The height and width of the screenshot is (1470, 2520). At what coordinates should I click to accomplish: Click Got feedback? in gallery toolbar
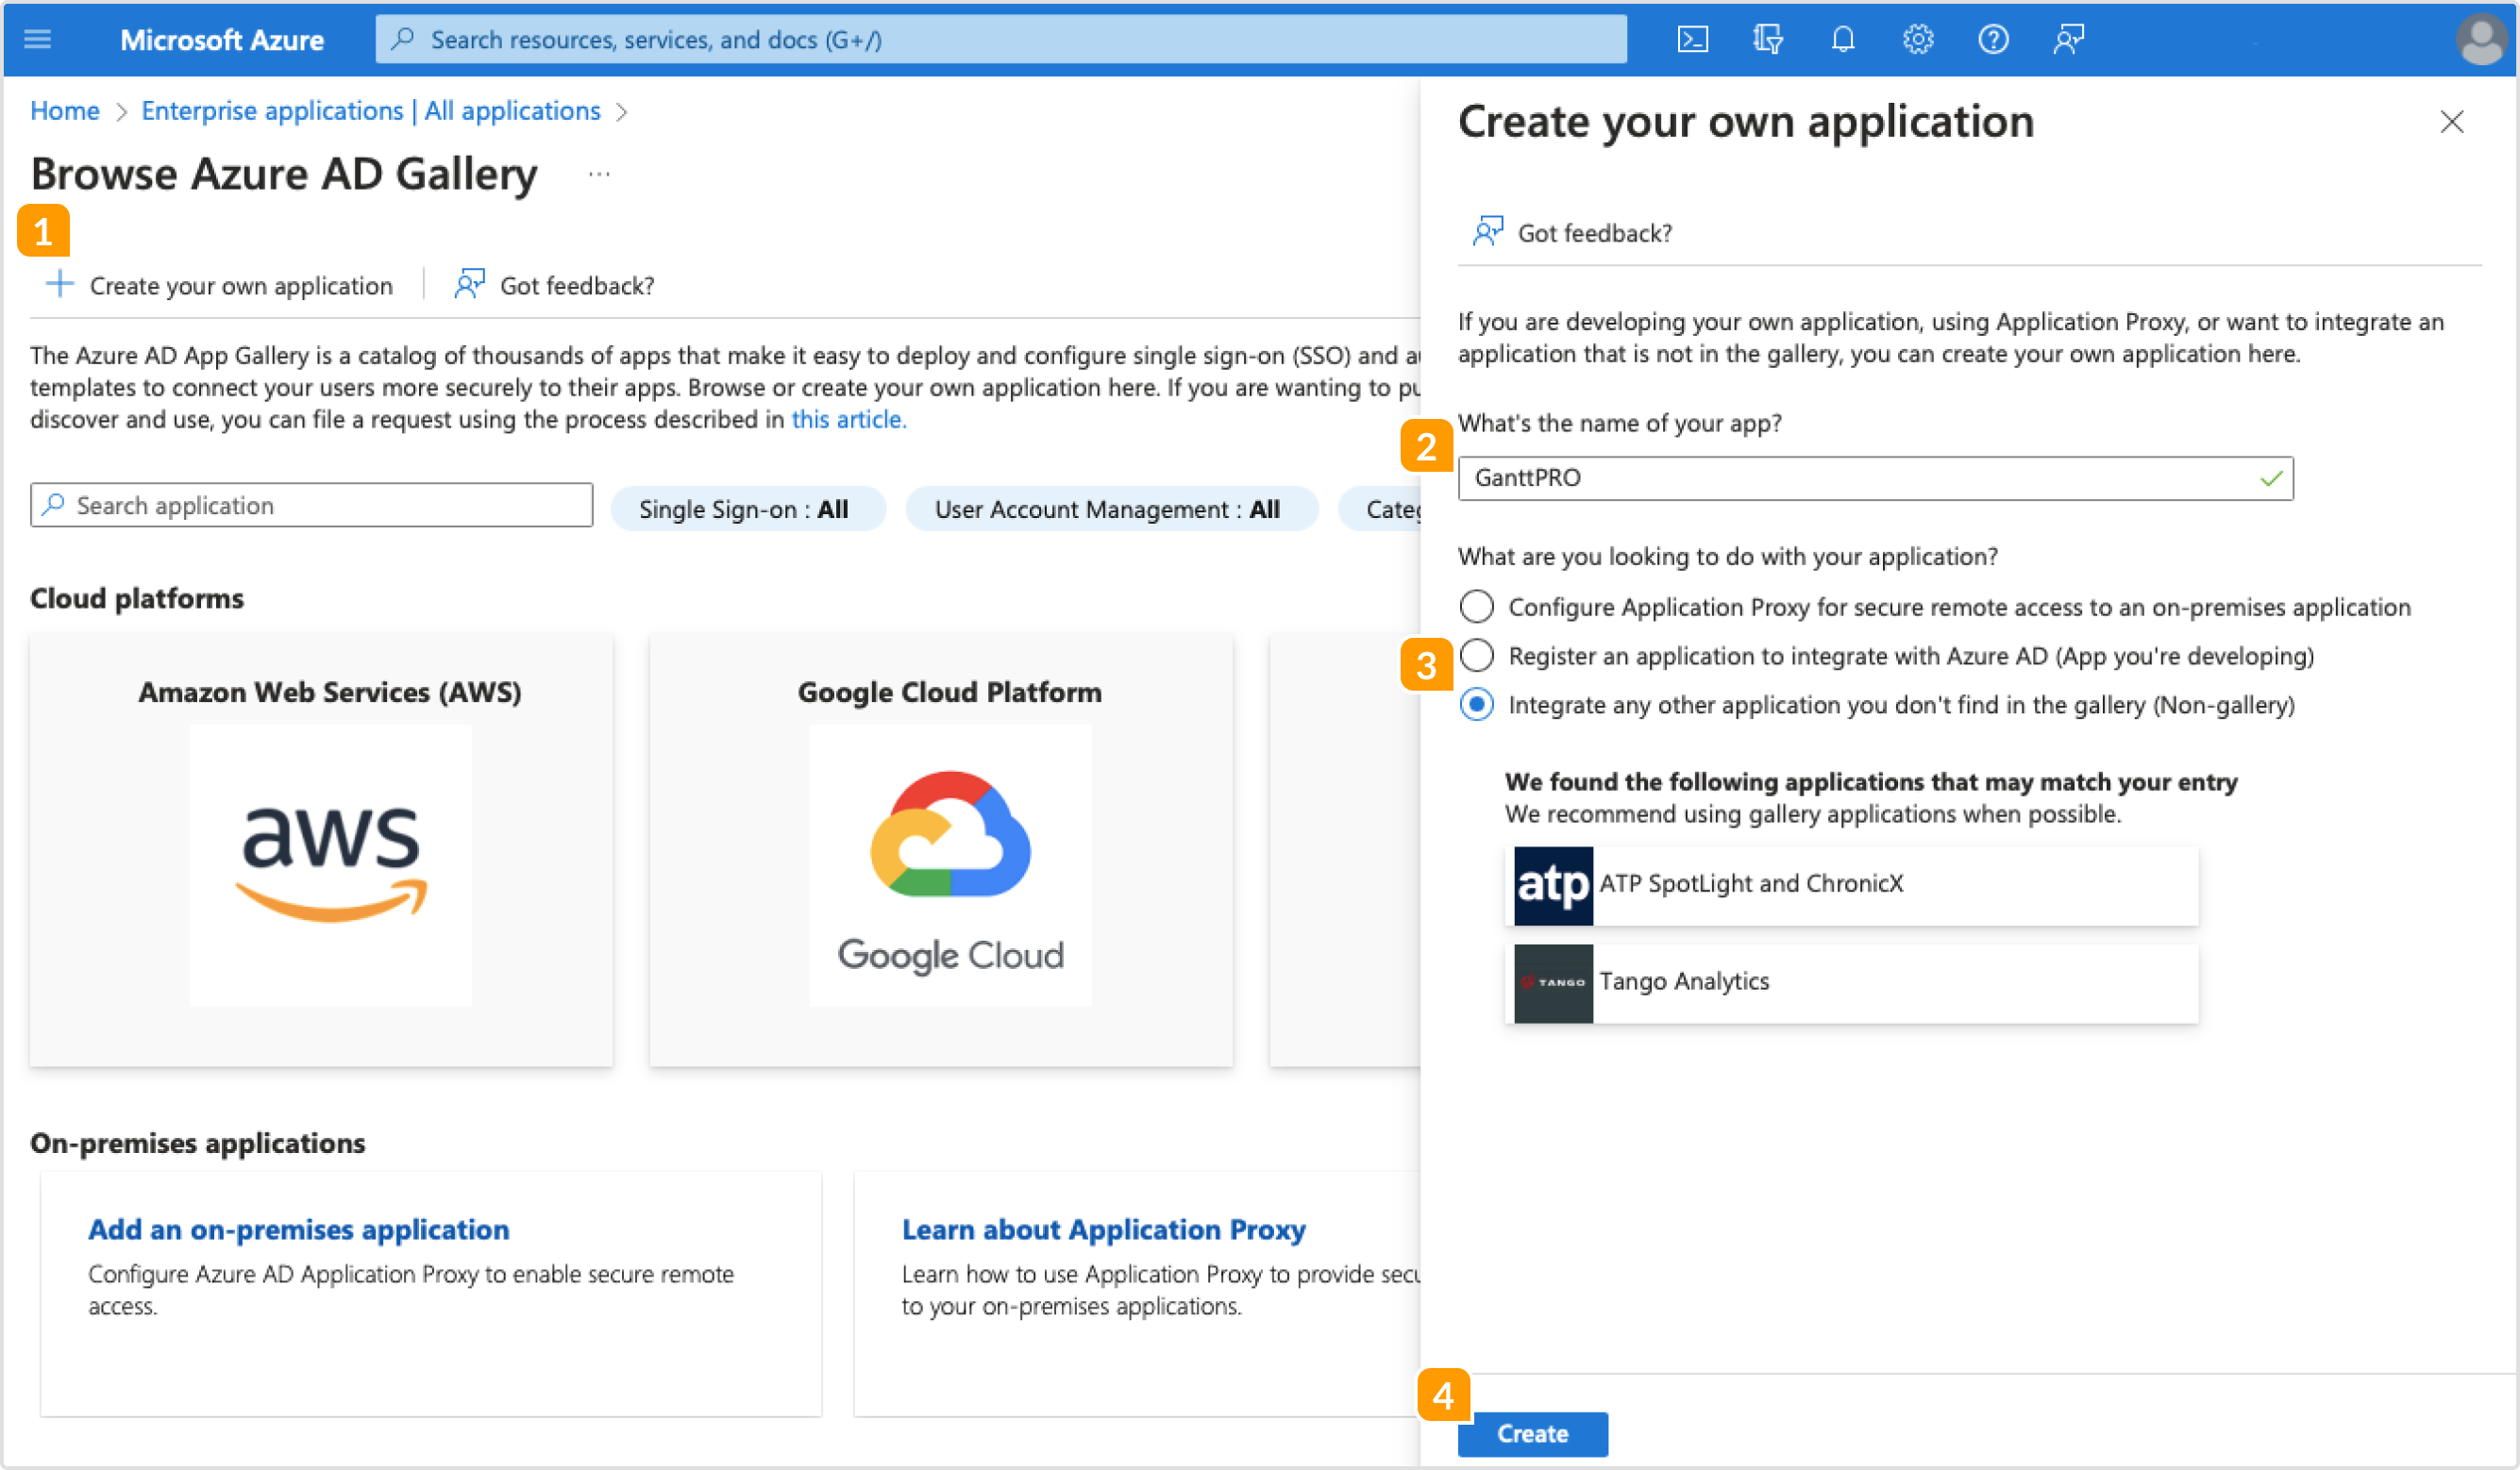pyautogui.click(x=555, y=285)
